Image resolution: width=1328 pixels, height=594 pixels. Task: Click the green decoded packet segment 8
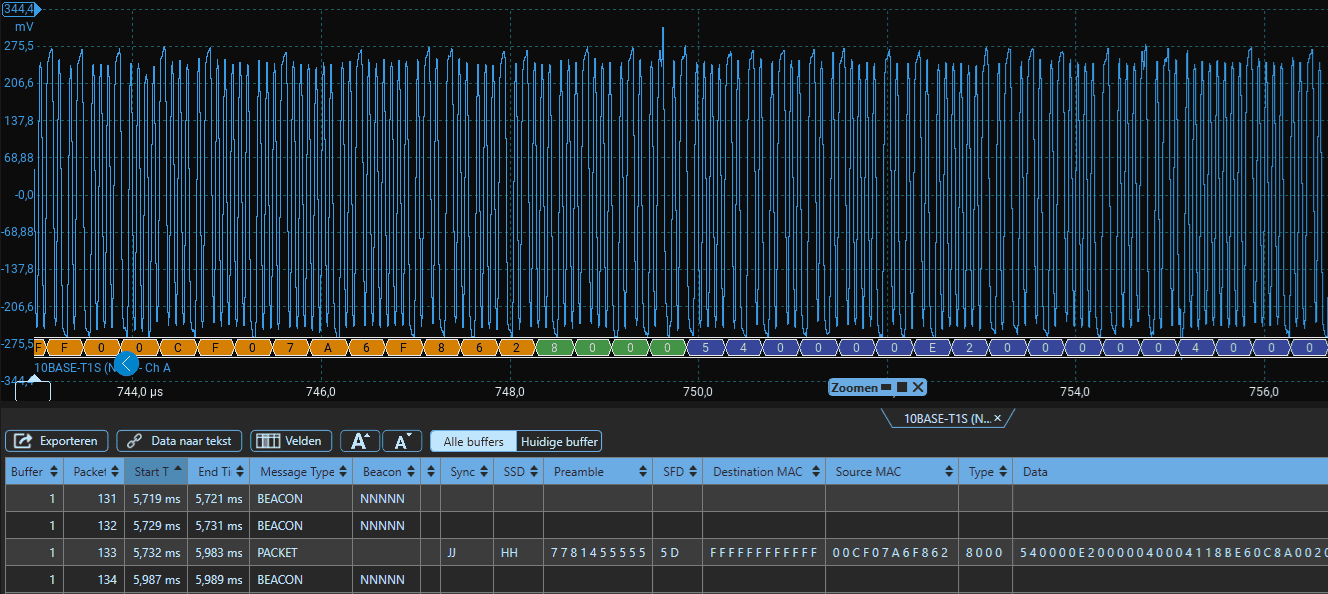tap(555, 348)
